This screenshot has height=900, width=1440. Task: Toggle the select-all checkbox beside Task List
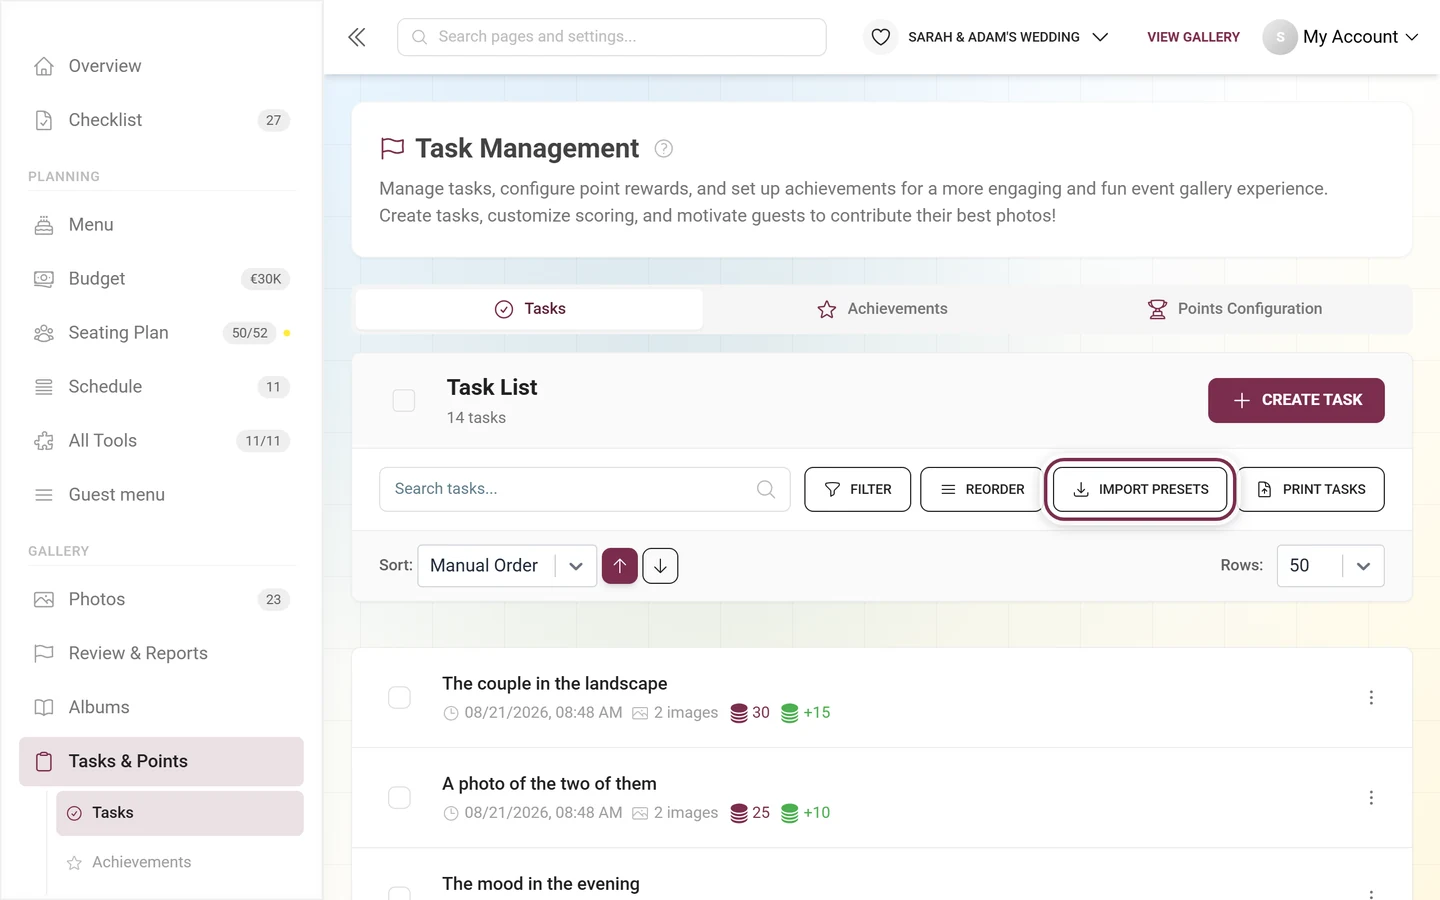404,401
